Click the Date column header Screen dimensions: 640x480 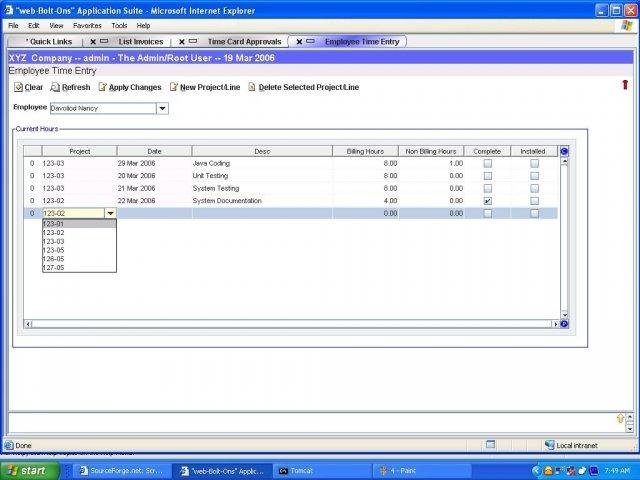154,151
